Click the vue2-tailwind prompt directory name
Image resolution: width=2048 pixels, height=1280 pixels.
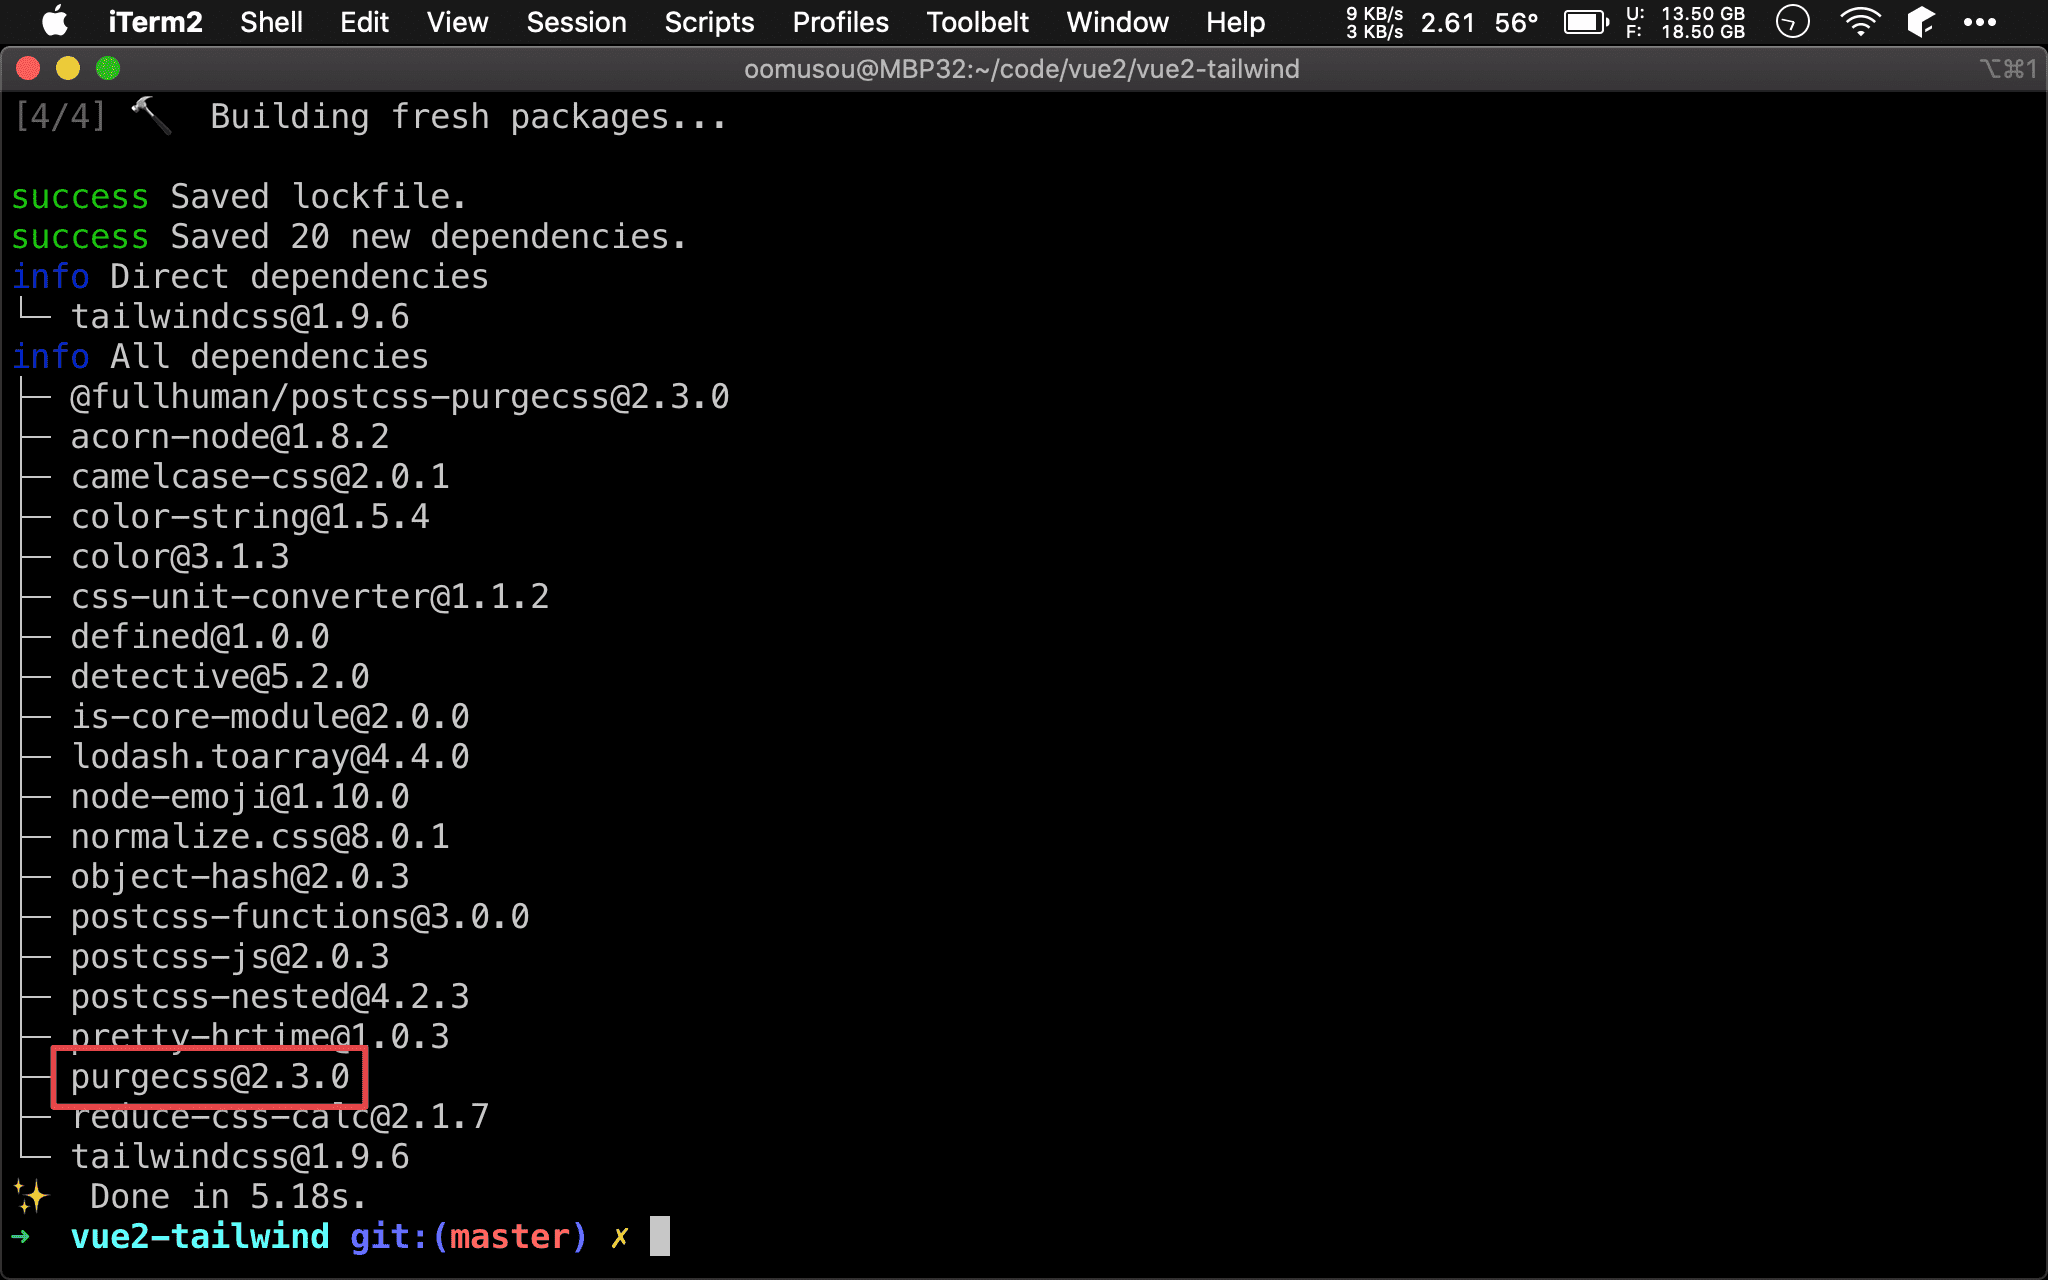click(200, 1237)
